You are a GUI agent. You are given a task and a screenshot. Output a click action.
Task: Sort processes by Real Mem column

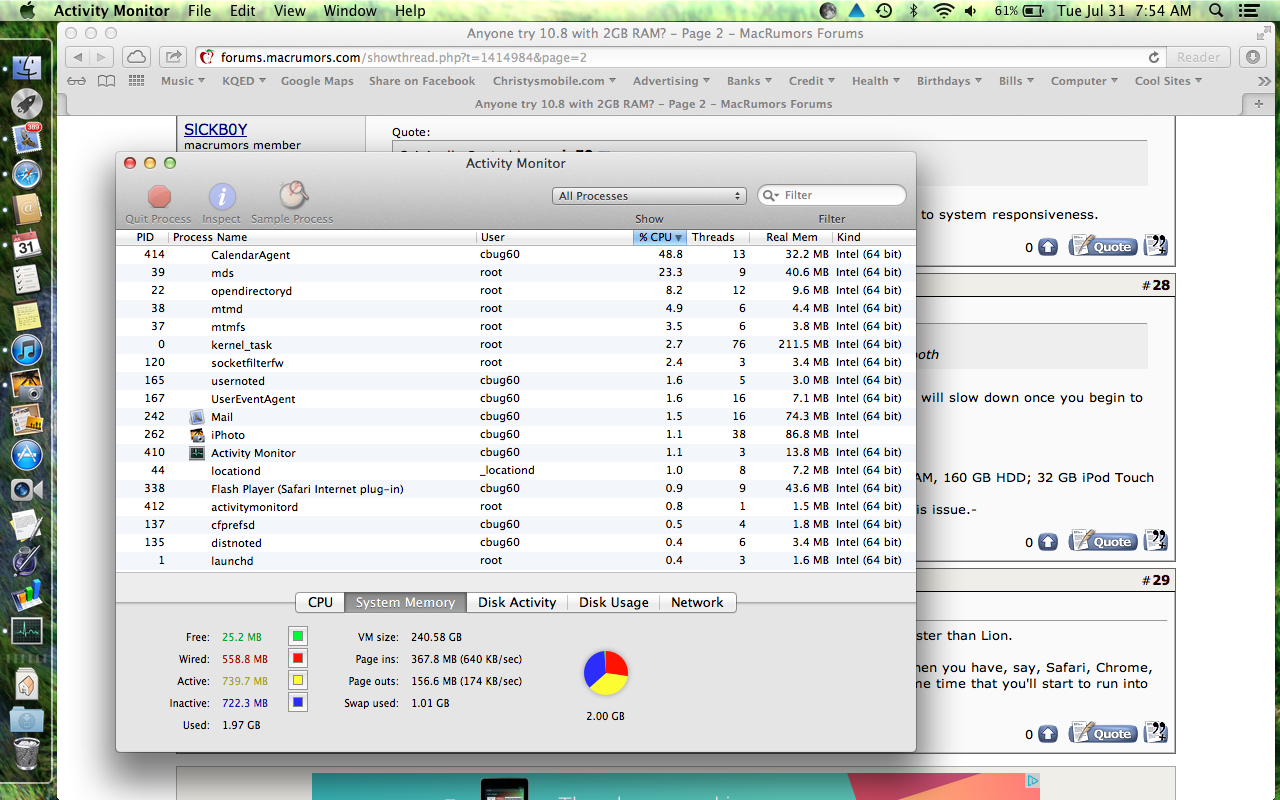792,237
